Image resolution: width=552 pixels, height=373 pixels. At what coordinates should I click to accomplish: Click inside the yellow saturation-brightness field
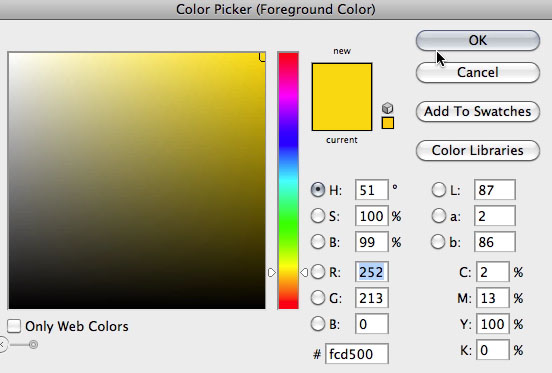[x=137, y=181]
